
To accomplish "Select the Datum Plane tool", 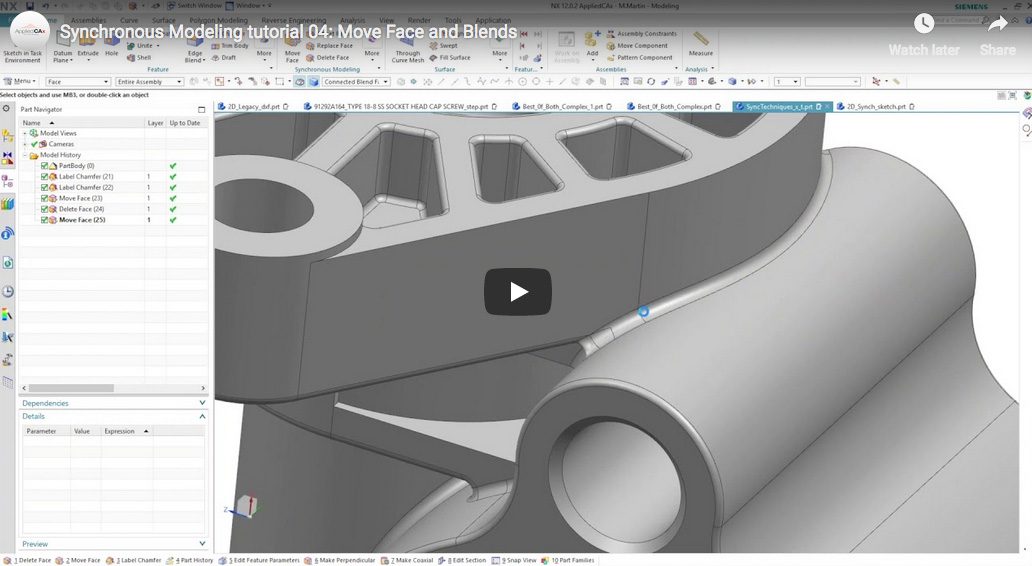I will (x=63, y=49).
